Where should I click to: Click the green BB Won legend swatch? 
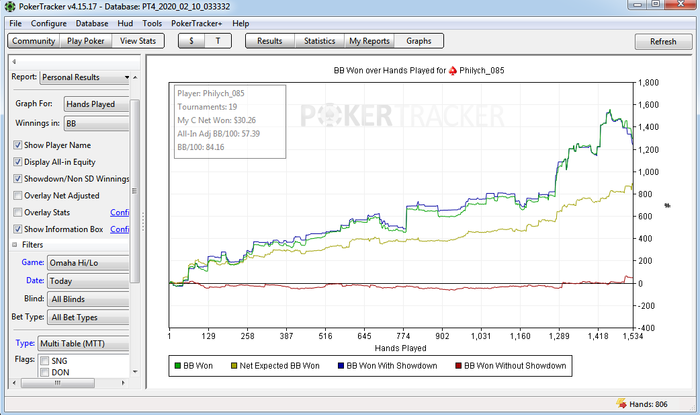(x=178, y=366)
